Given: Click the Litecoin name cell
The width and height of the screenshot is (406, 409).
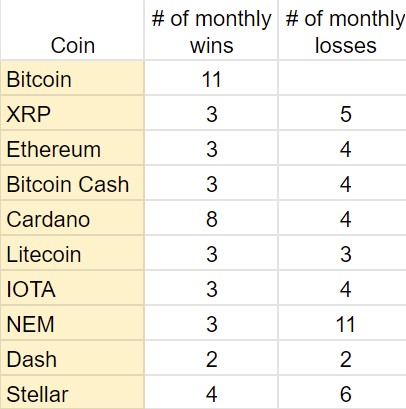Looking at the screenshot, I should [x=72, y=253].
